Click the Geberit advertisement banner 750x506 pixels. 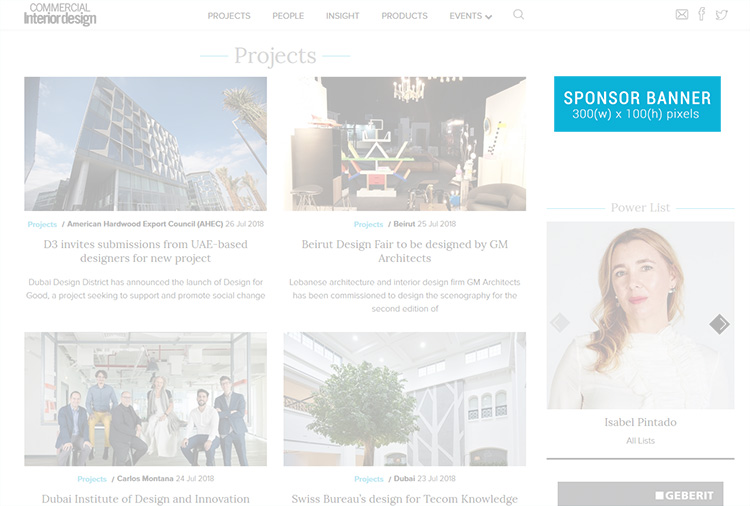(x=640, y=494)
